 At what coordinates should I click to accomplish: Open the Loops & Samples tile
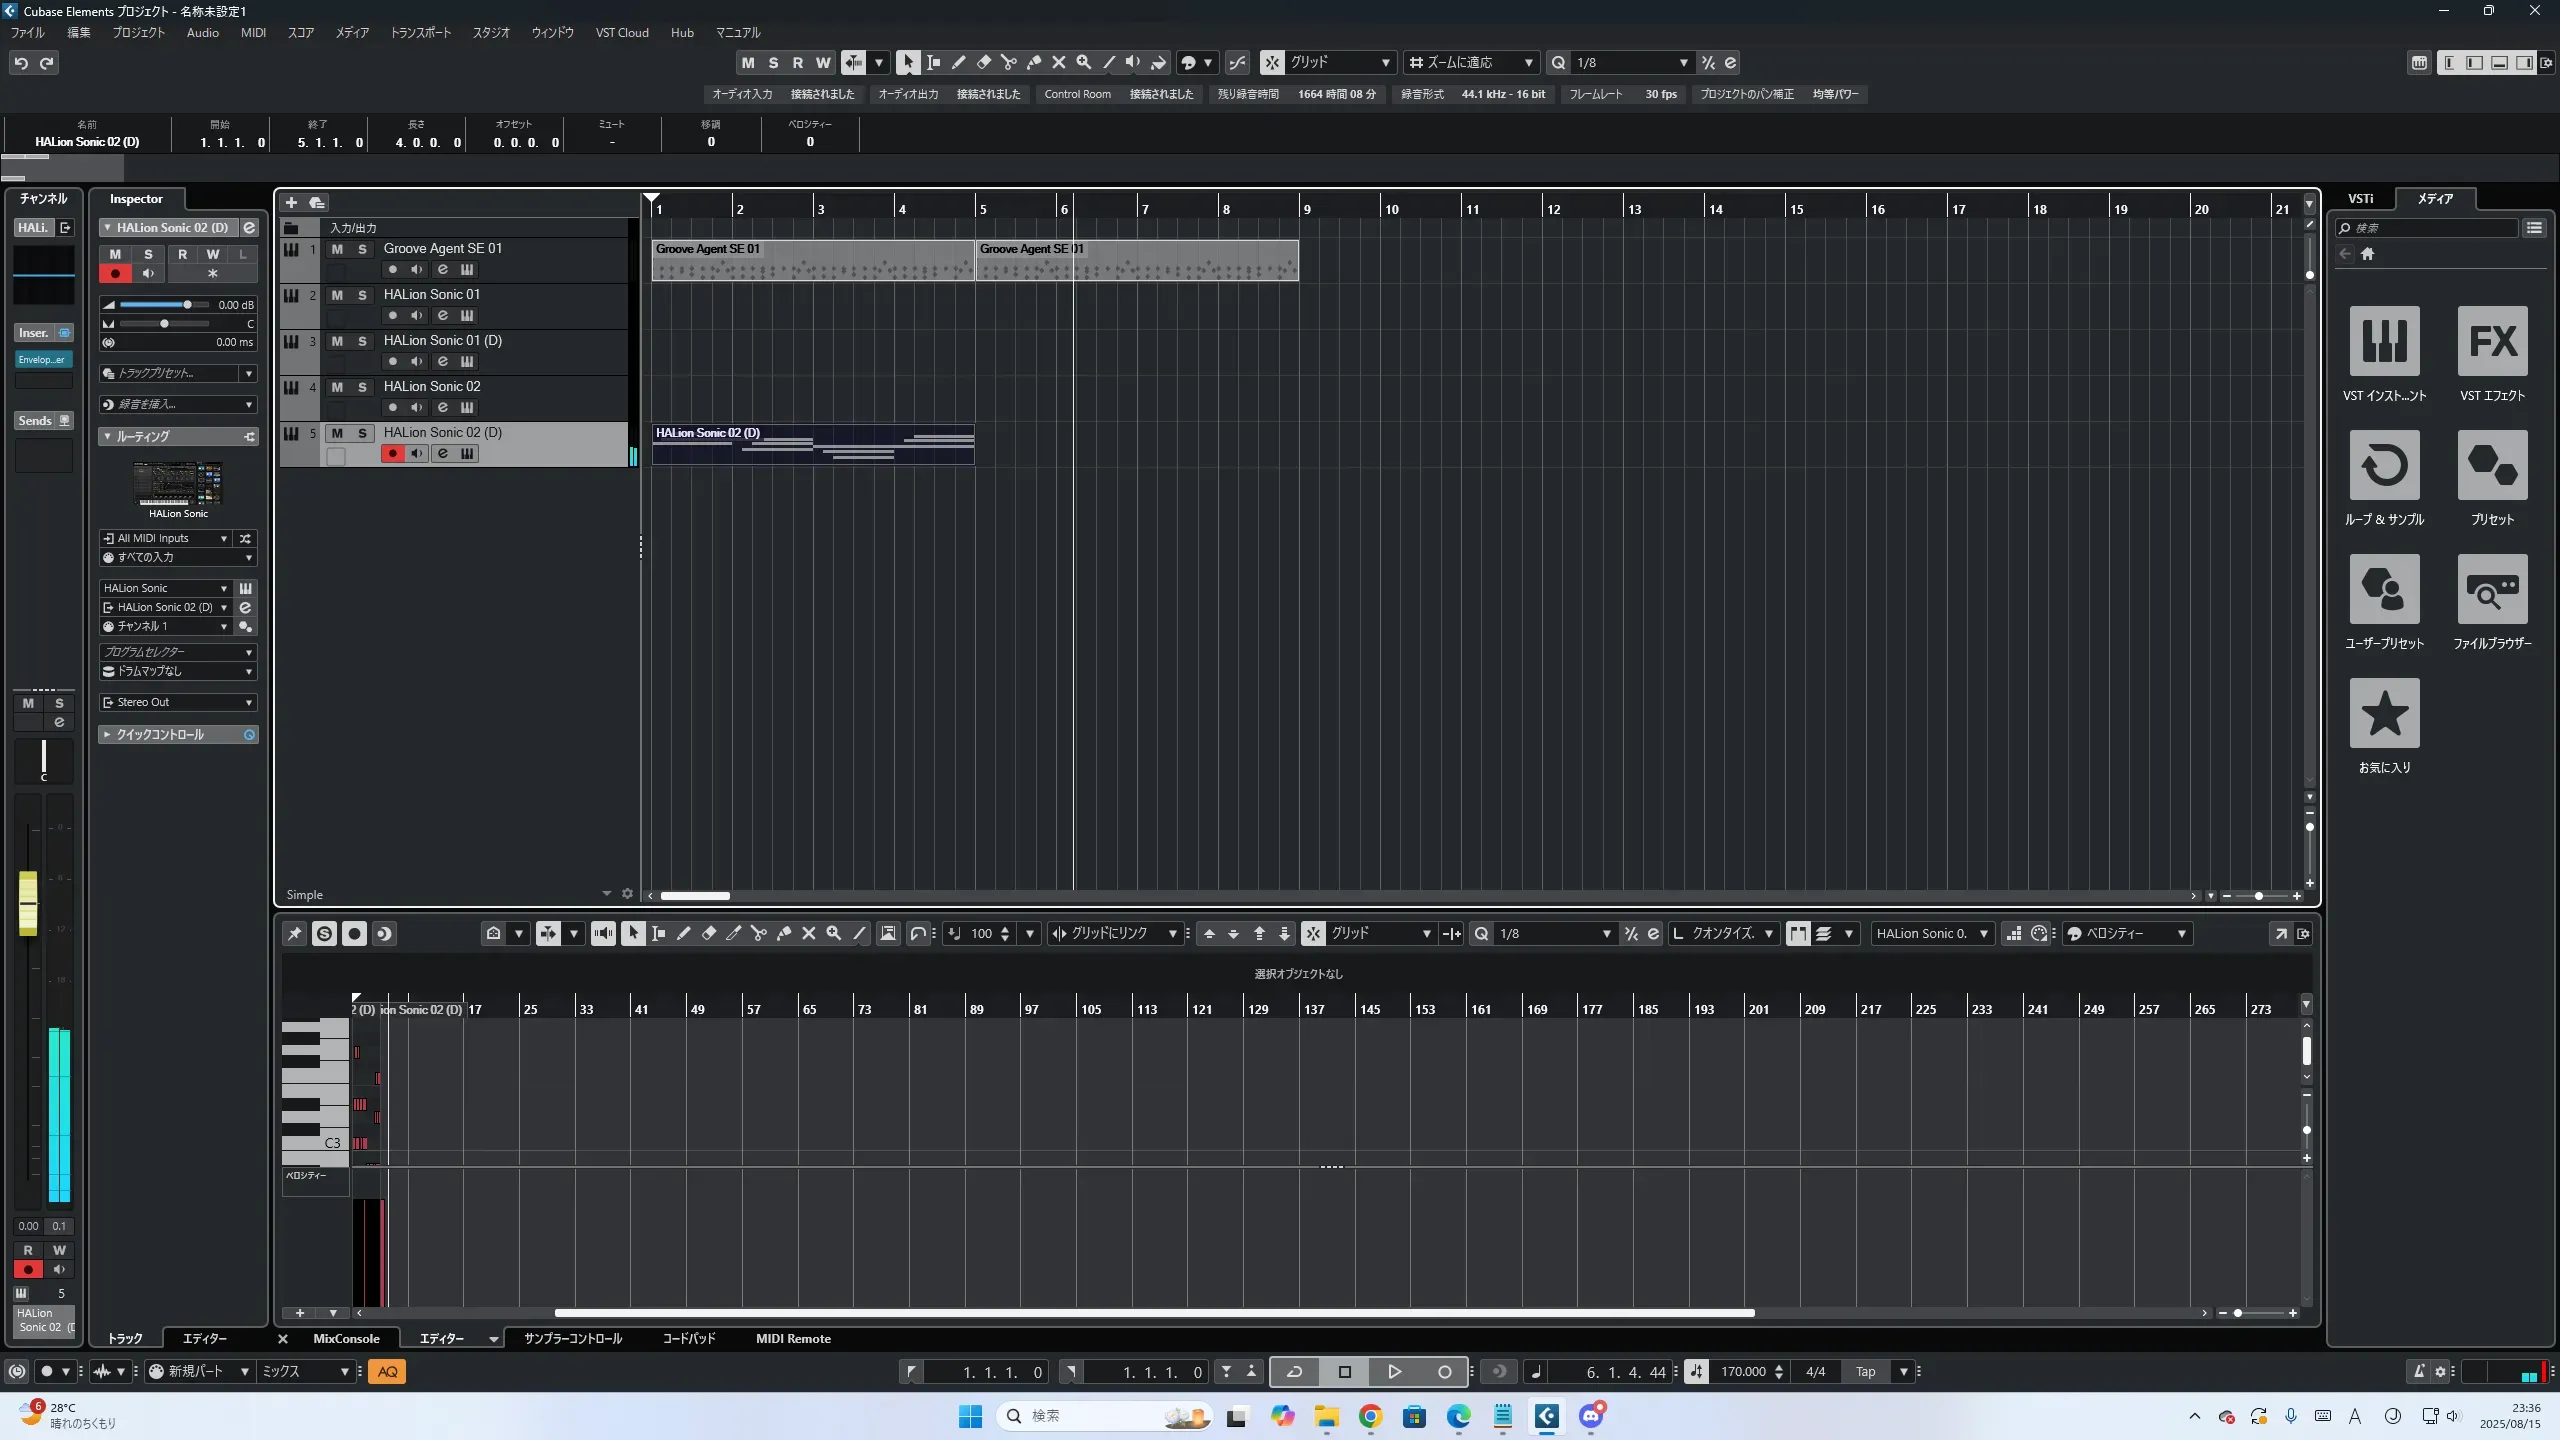2384,466
